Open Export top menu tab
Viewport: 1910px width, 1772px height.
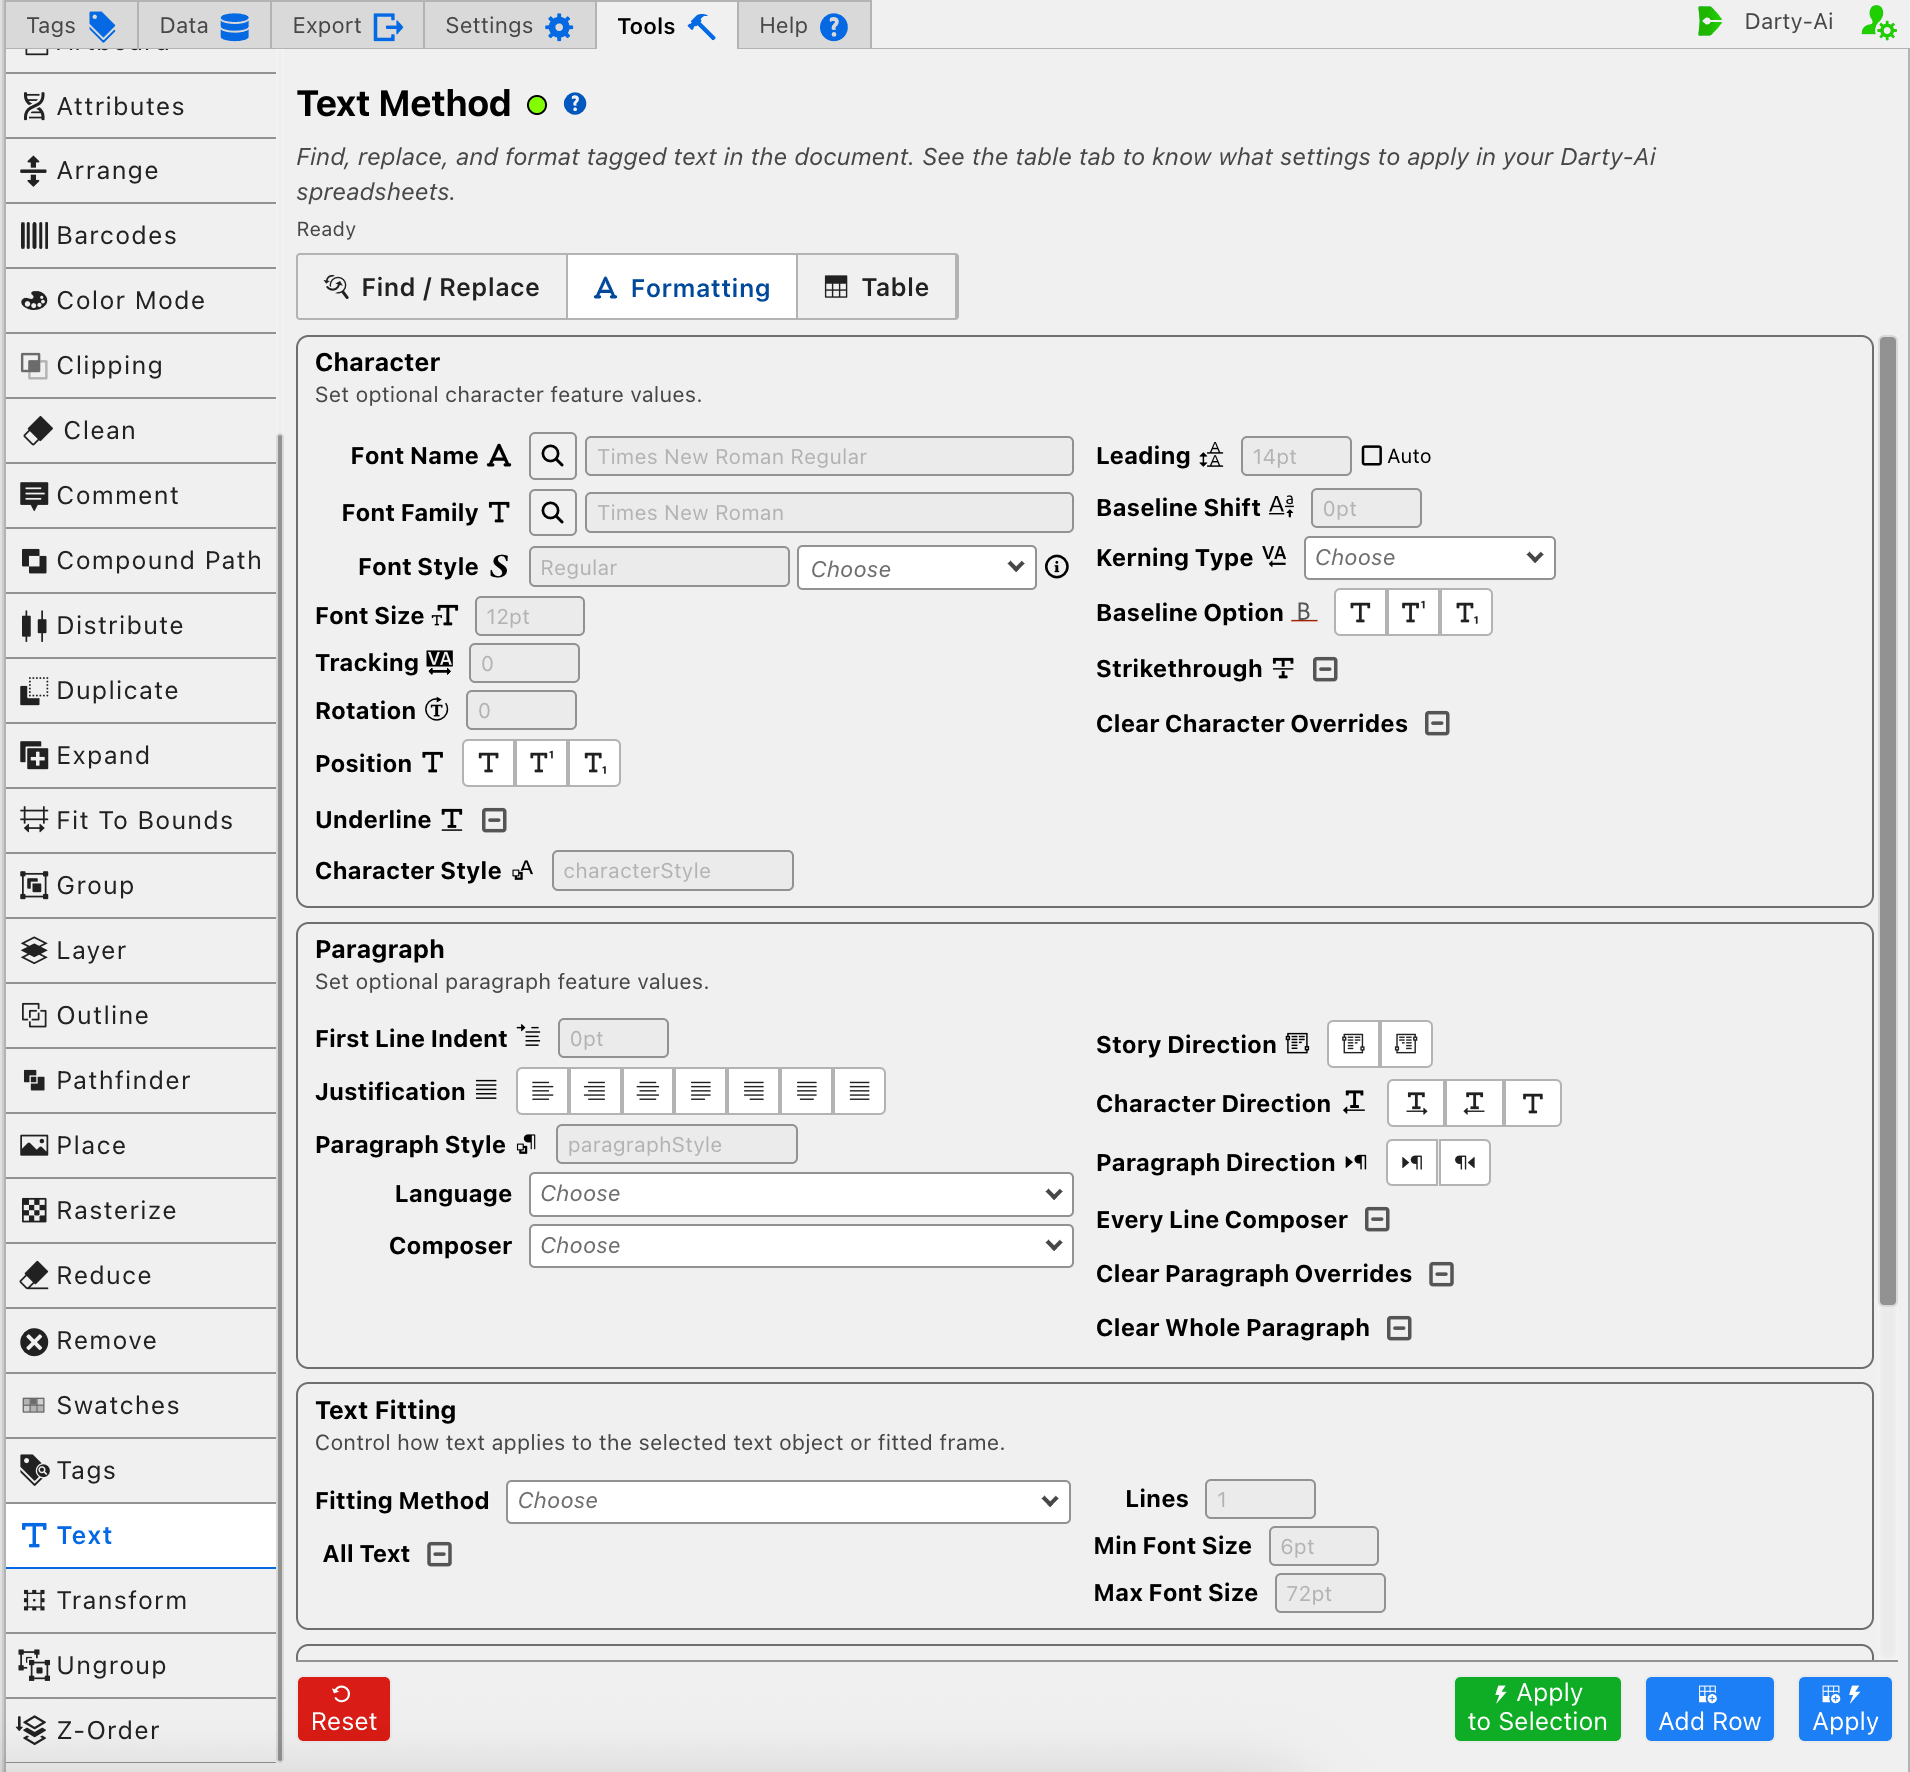tap(347, 25)
